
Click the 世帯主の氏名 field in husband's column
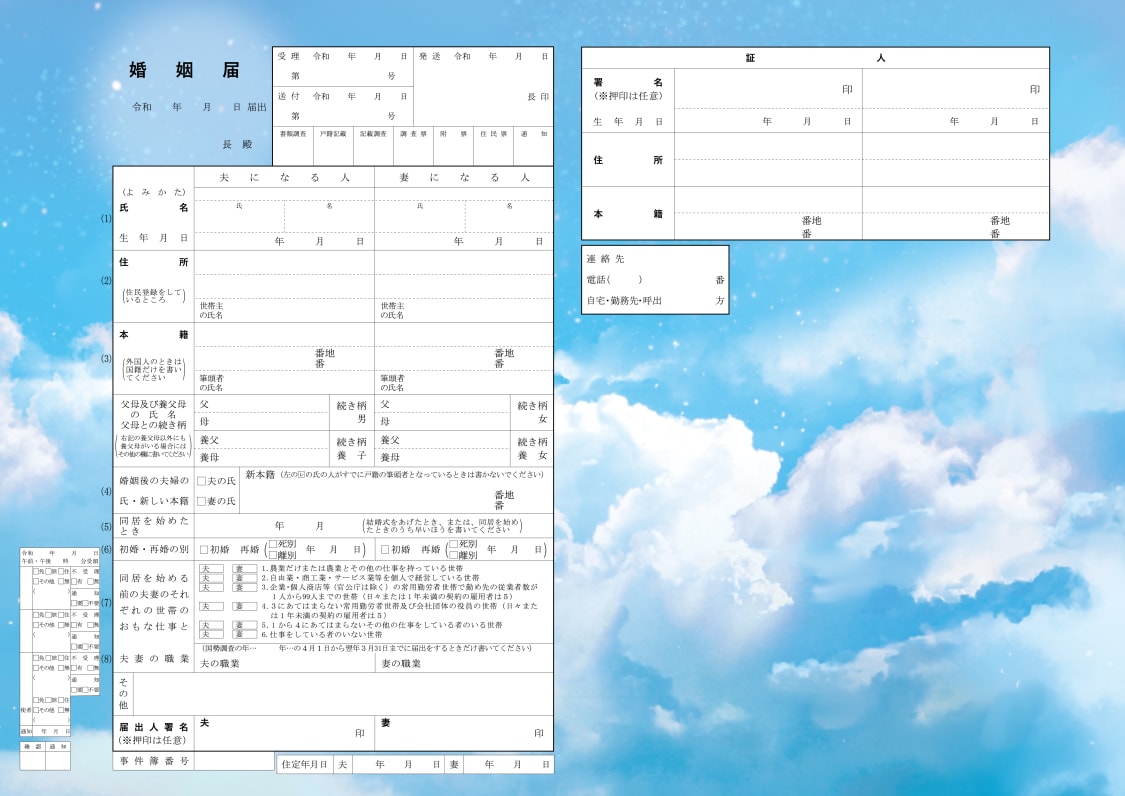pos(284,310)
